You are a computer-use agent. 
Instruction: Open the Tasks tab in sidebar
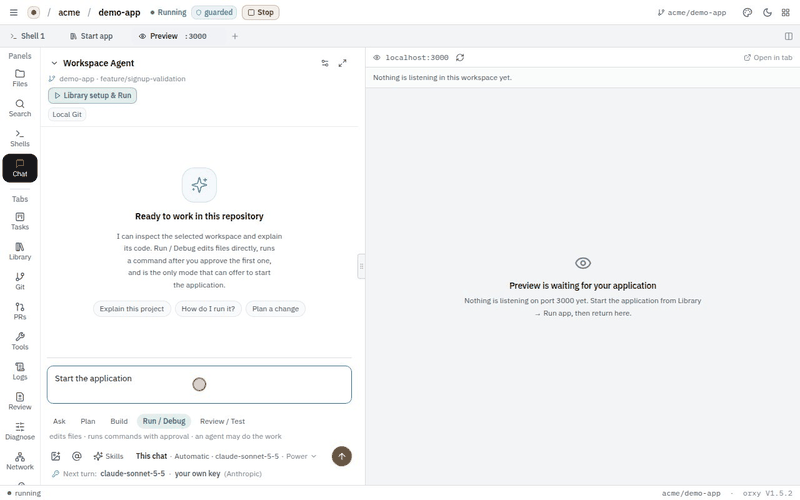pos(20,221)
